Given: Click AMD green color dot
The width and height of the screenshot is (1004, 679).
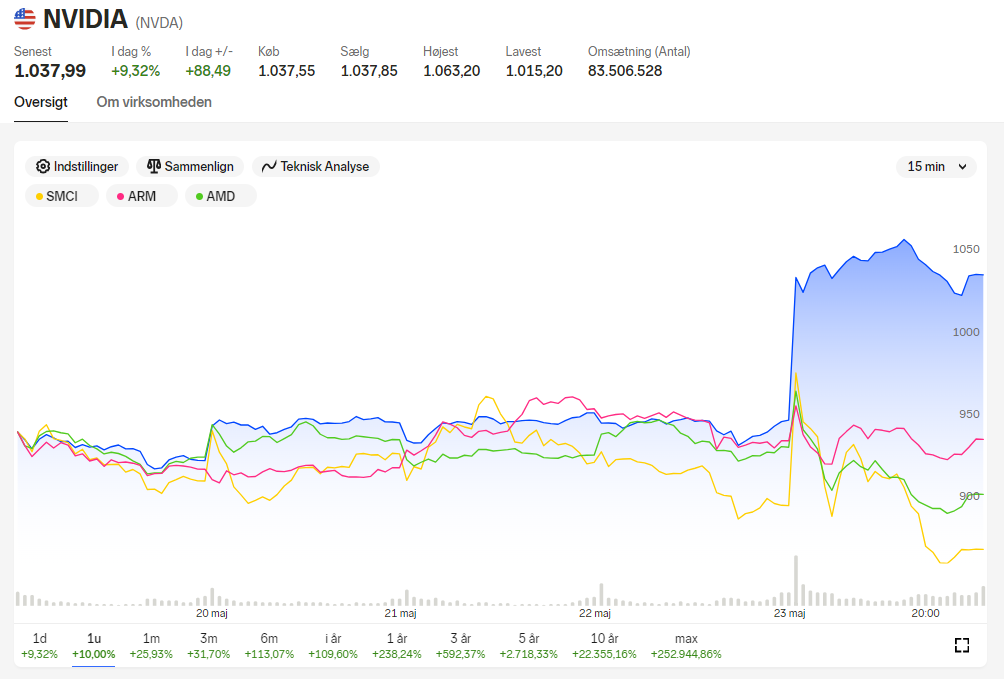Looking at the screenshot, I should pos(200,197).
